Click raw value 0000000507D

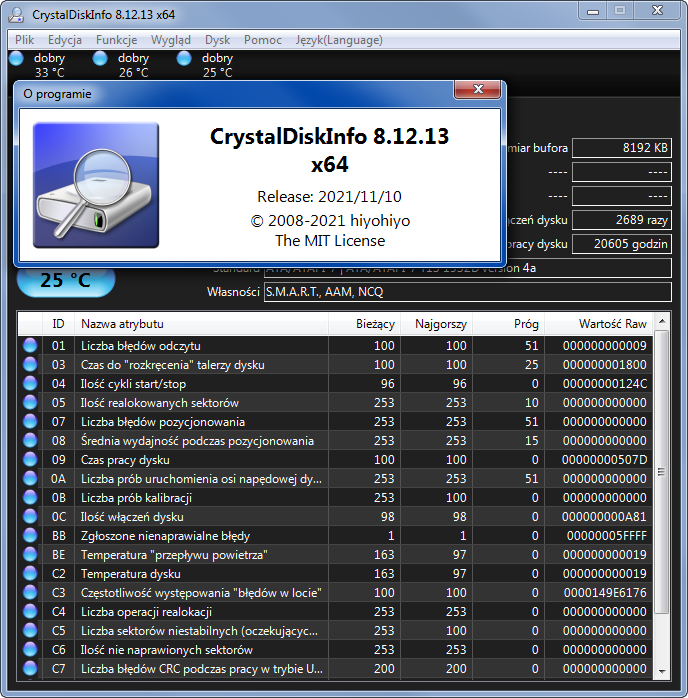point(604,459)
